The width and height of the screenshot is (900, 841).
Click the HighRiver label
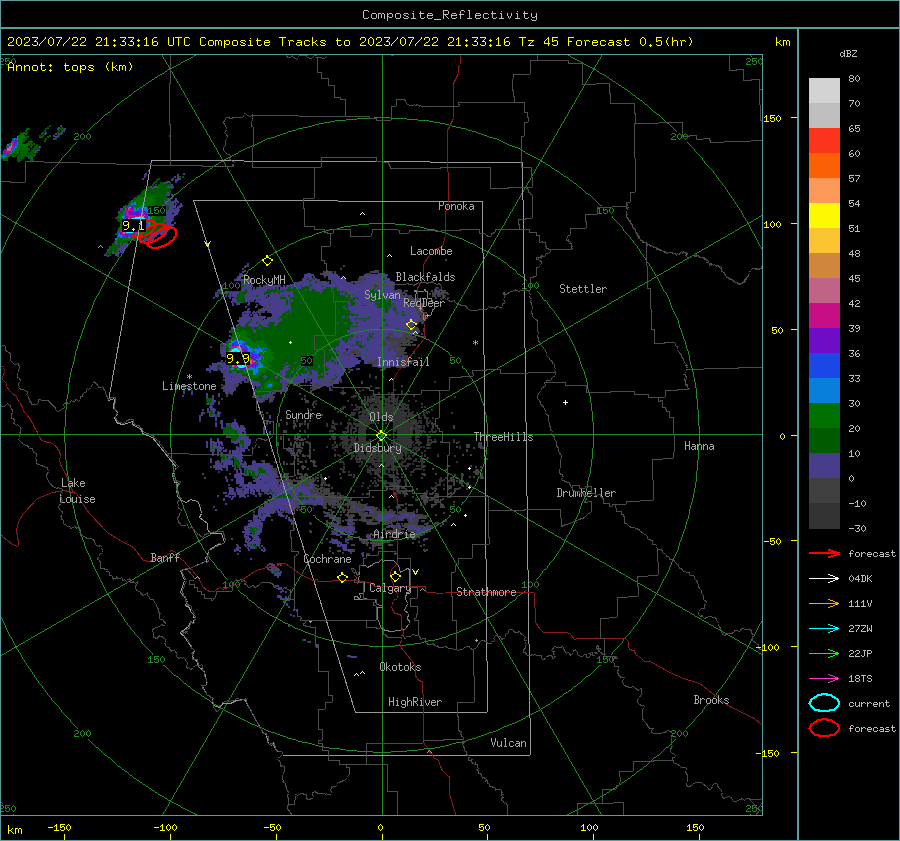[415, 702]
